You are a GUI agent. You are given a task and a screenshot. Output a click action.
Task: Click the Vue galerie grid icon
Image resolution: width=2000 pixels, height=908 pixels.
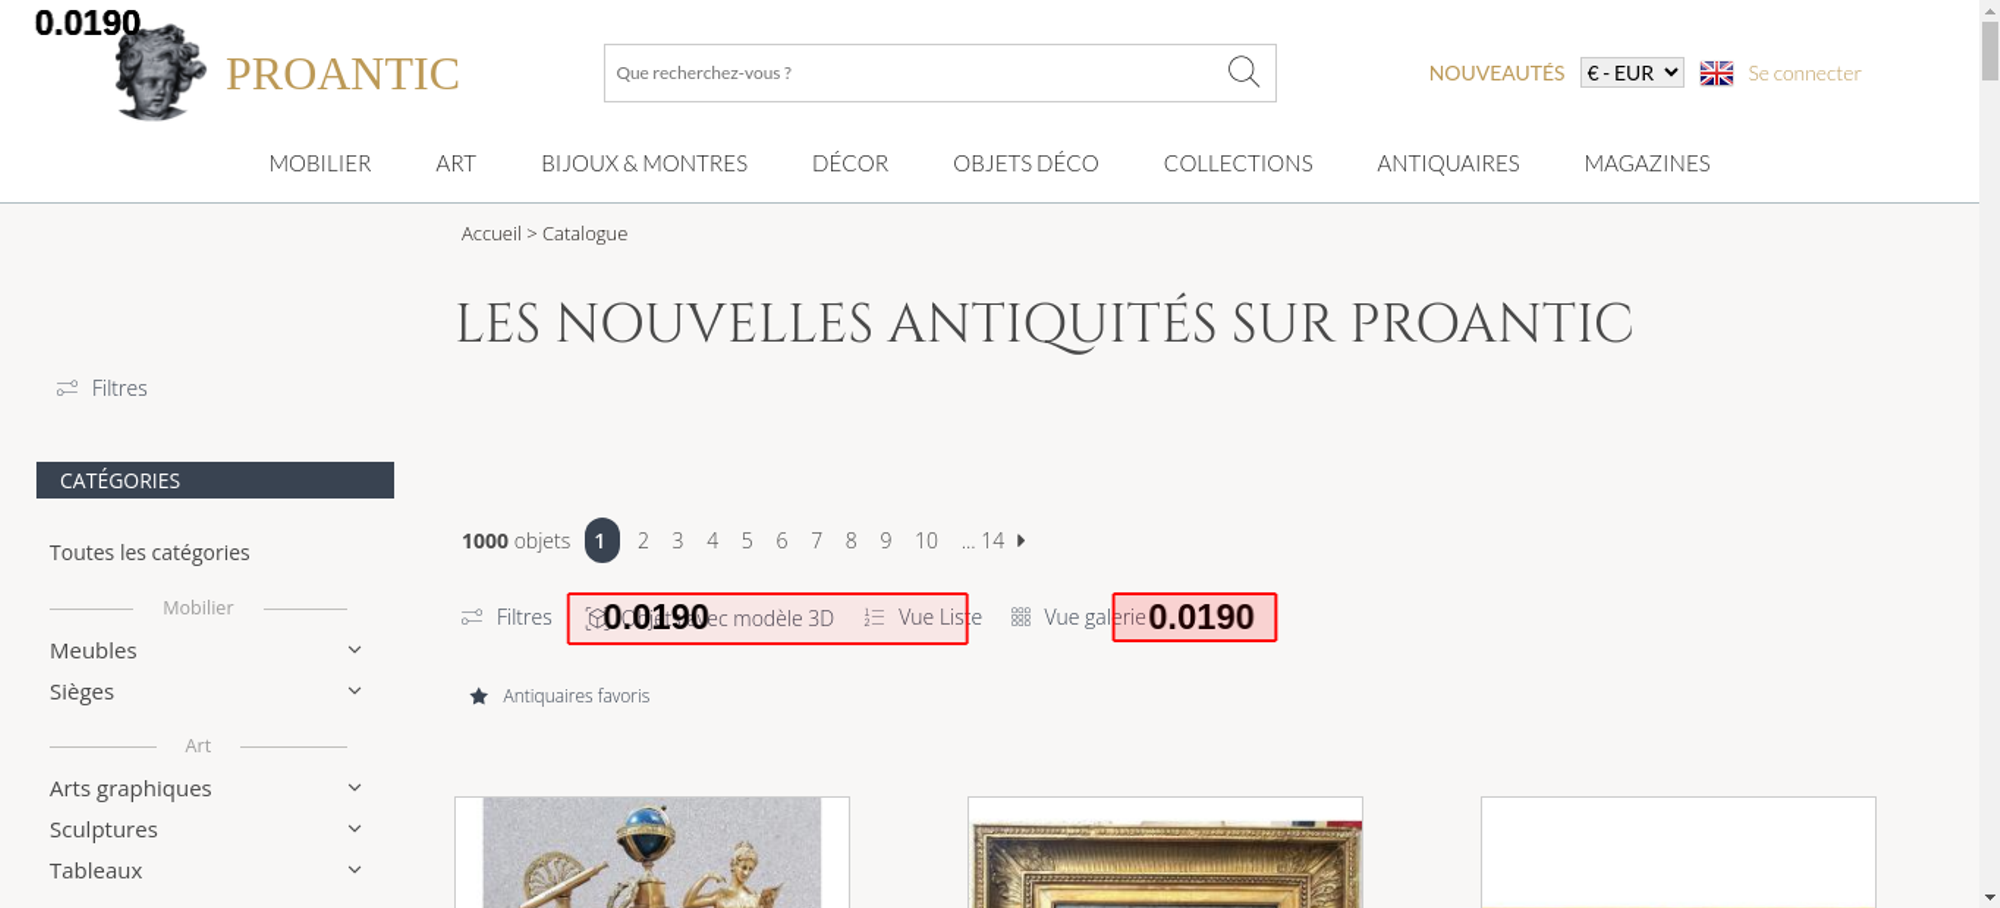[x=1020, y=618]
